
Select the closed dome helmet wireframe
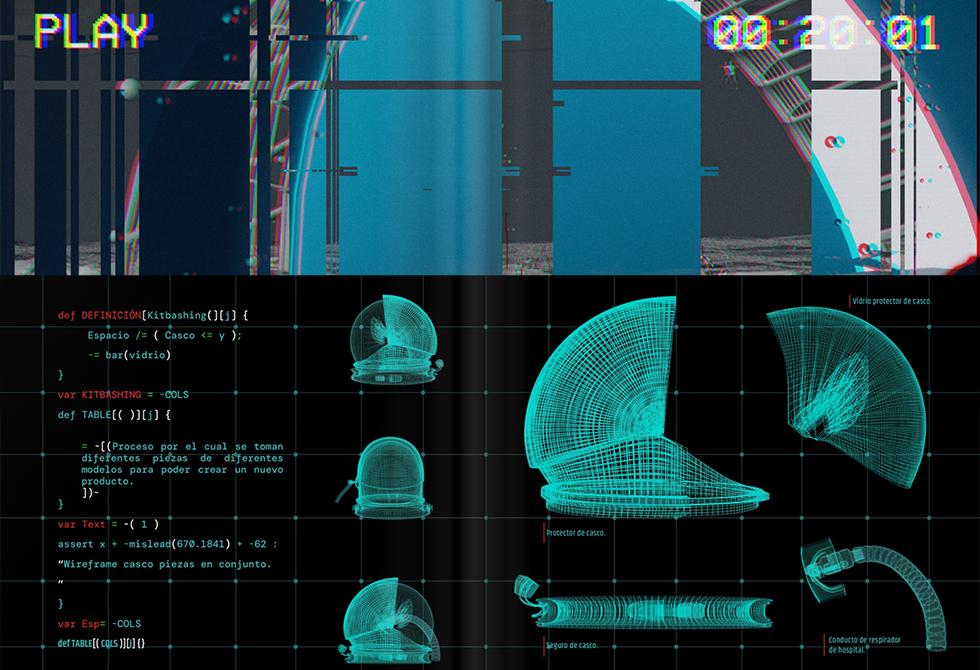tap(391, 477)
